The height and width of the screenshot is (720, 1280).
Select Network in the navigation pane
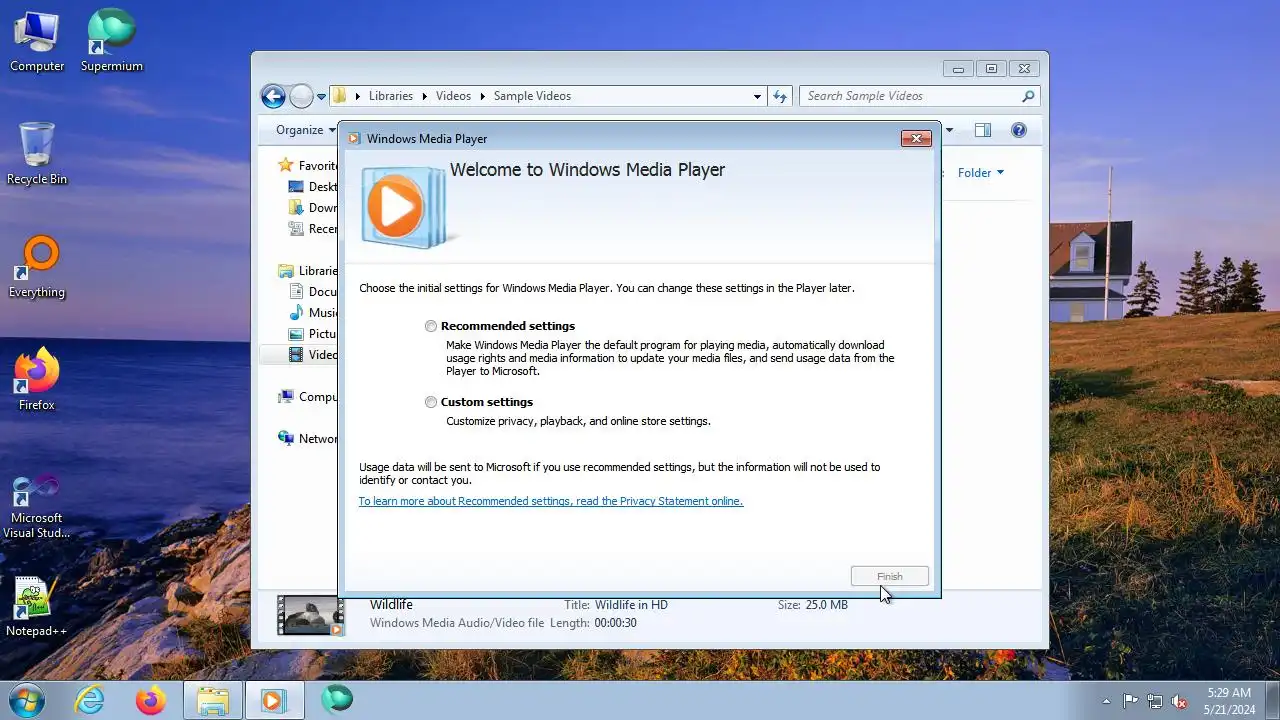pyautogui.click(x=308, y=439)
